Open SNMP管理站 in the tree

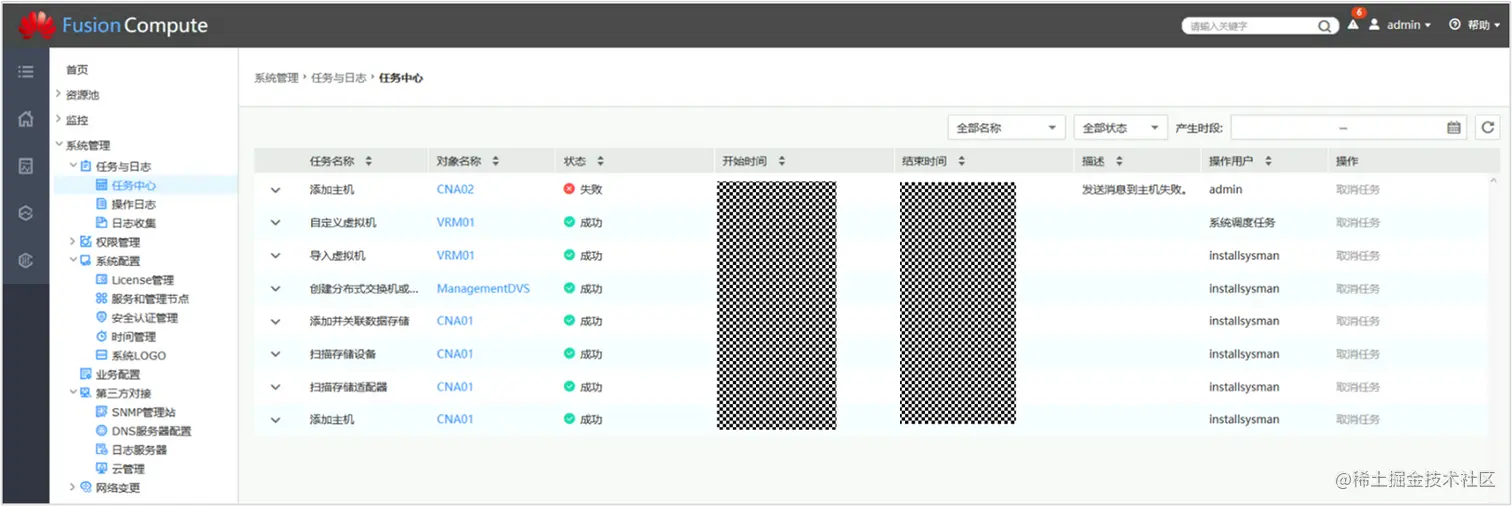(x=144, y=412)
